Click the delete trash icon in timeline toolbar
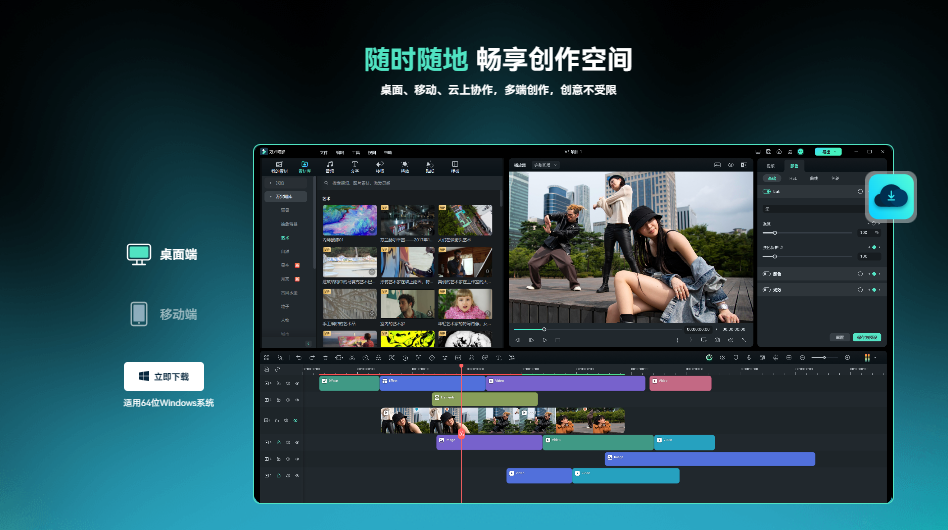The image size is (948, 530). pos(325,358)
